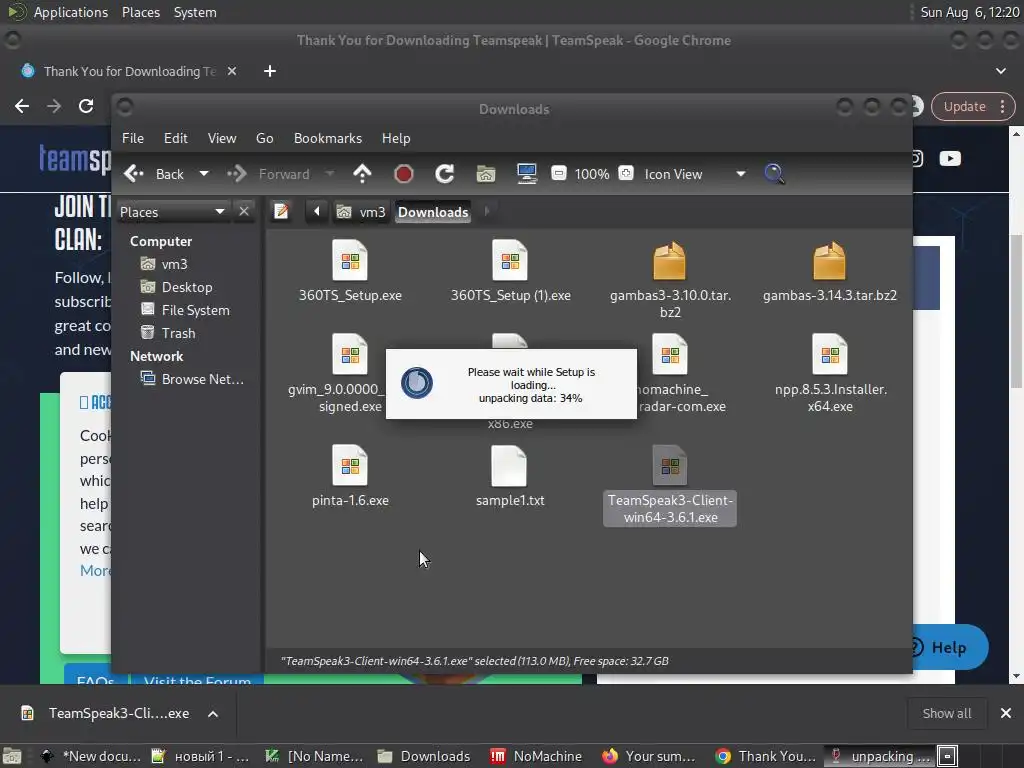1024x768 pixels.
Task: Open the Go menu
Action: pyautogui.click(x=264, y=138)
